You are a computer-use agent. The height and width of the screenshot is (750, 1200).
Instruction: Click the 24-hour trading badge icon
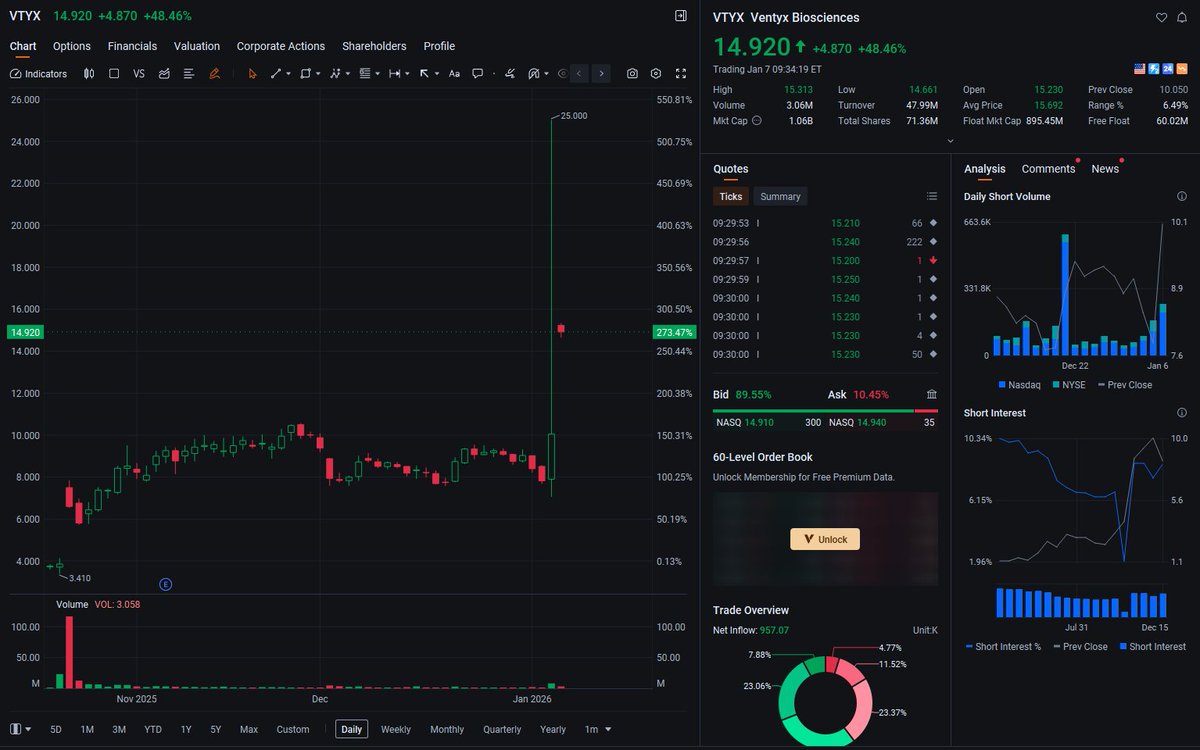click(1168, 69)
